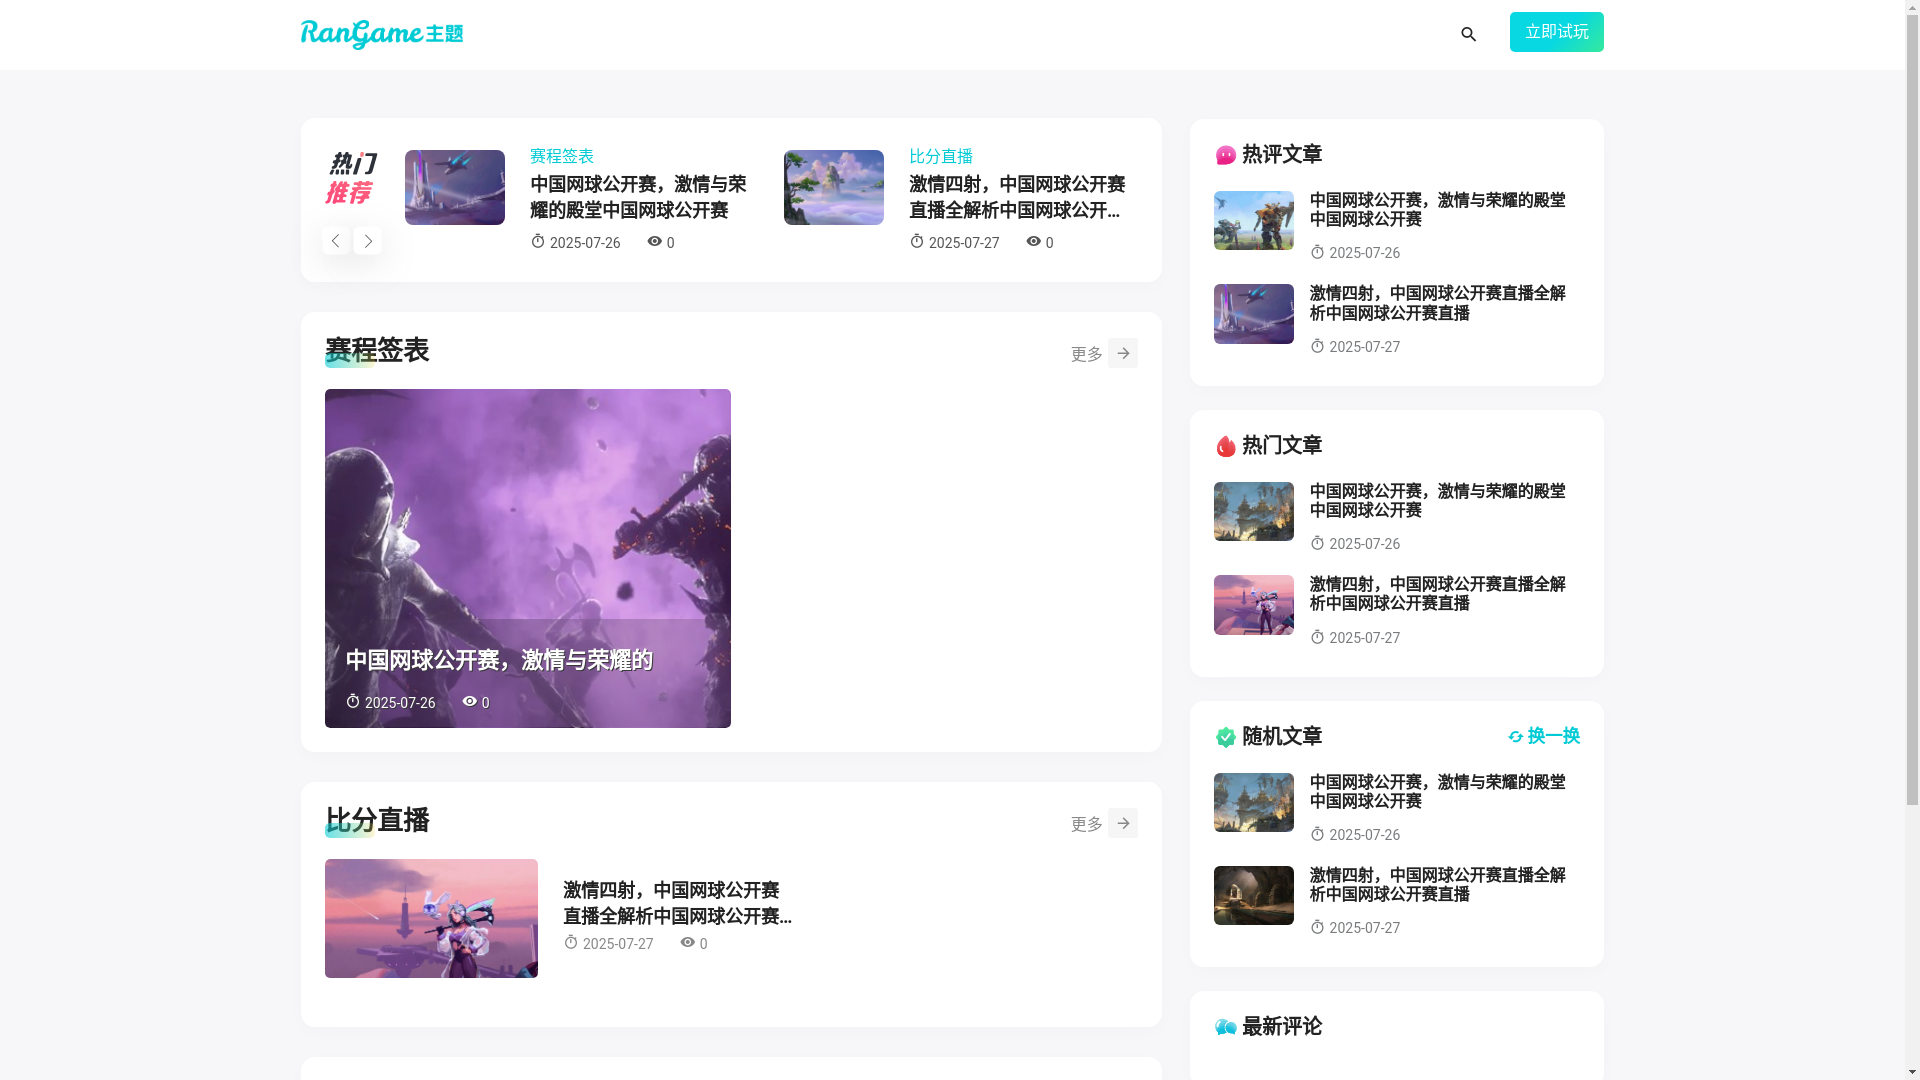Click clock icon beside 2025-07-27 in carousel
The height and width of the screenshot is (1080, 1920).
point(916,242)
